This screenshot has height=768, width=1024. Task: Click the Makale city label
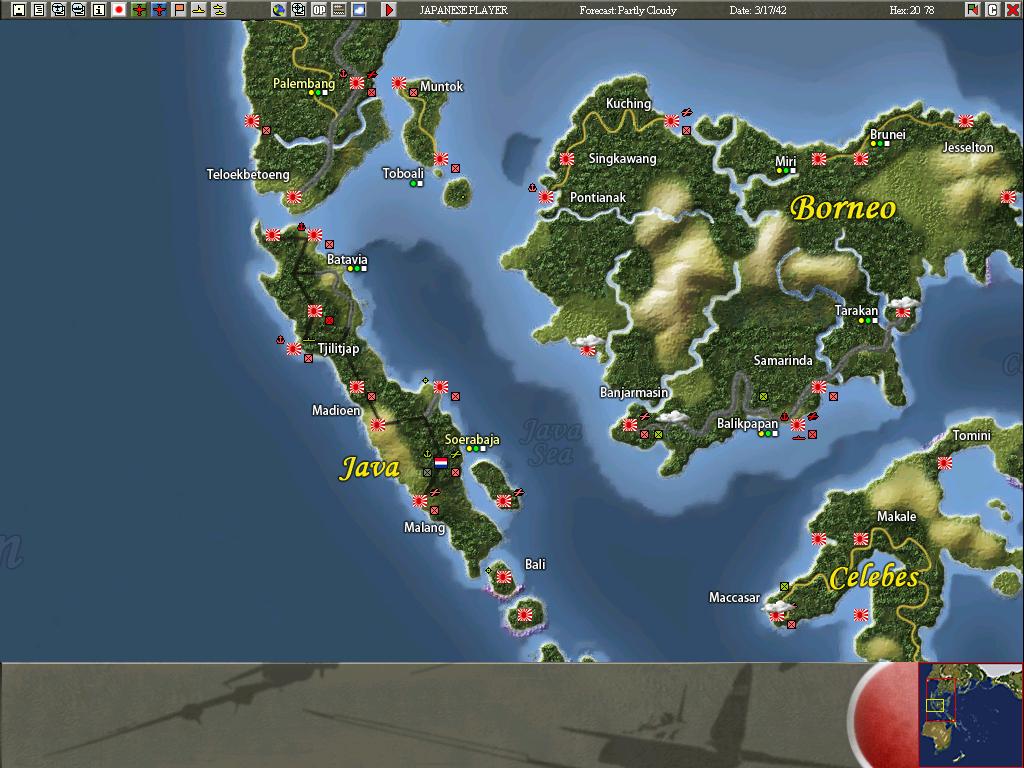pyautogui.click(x=896, y=516)
